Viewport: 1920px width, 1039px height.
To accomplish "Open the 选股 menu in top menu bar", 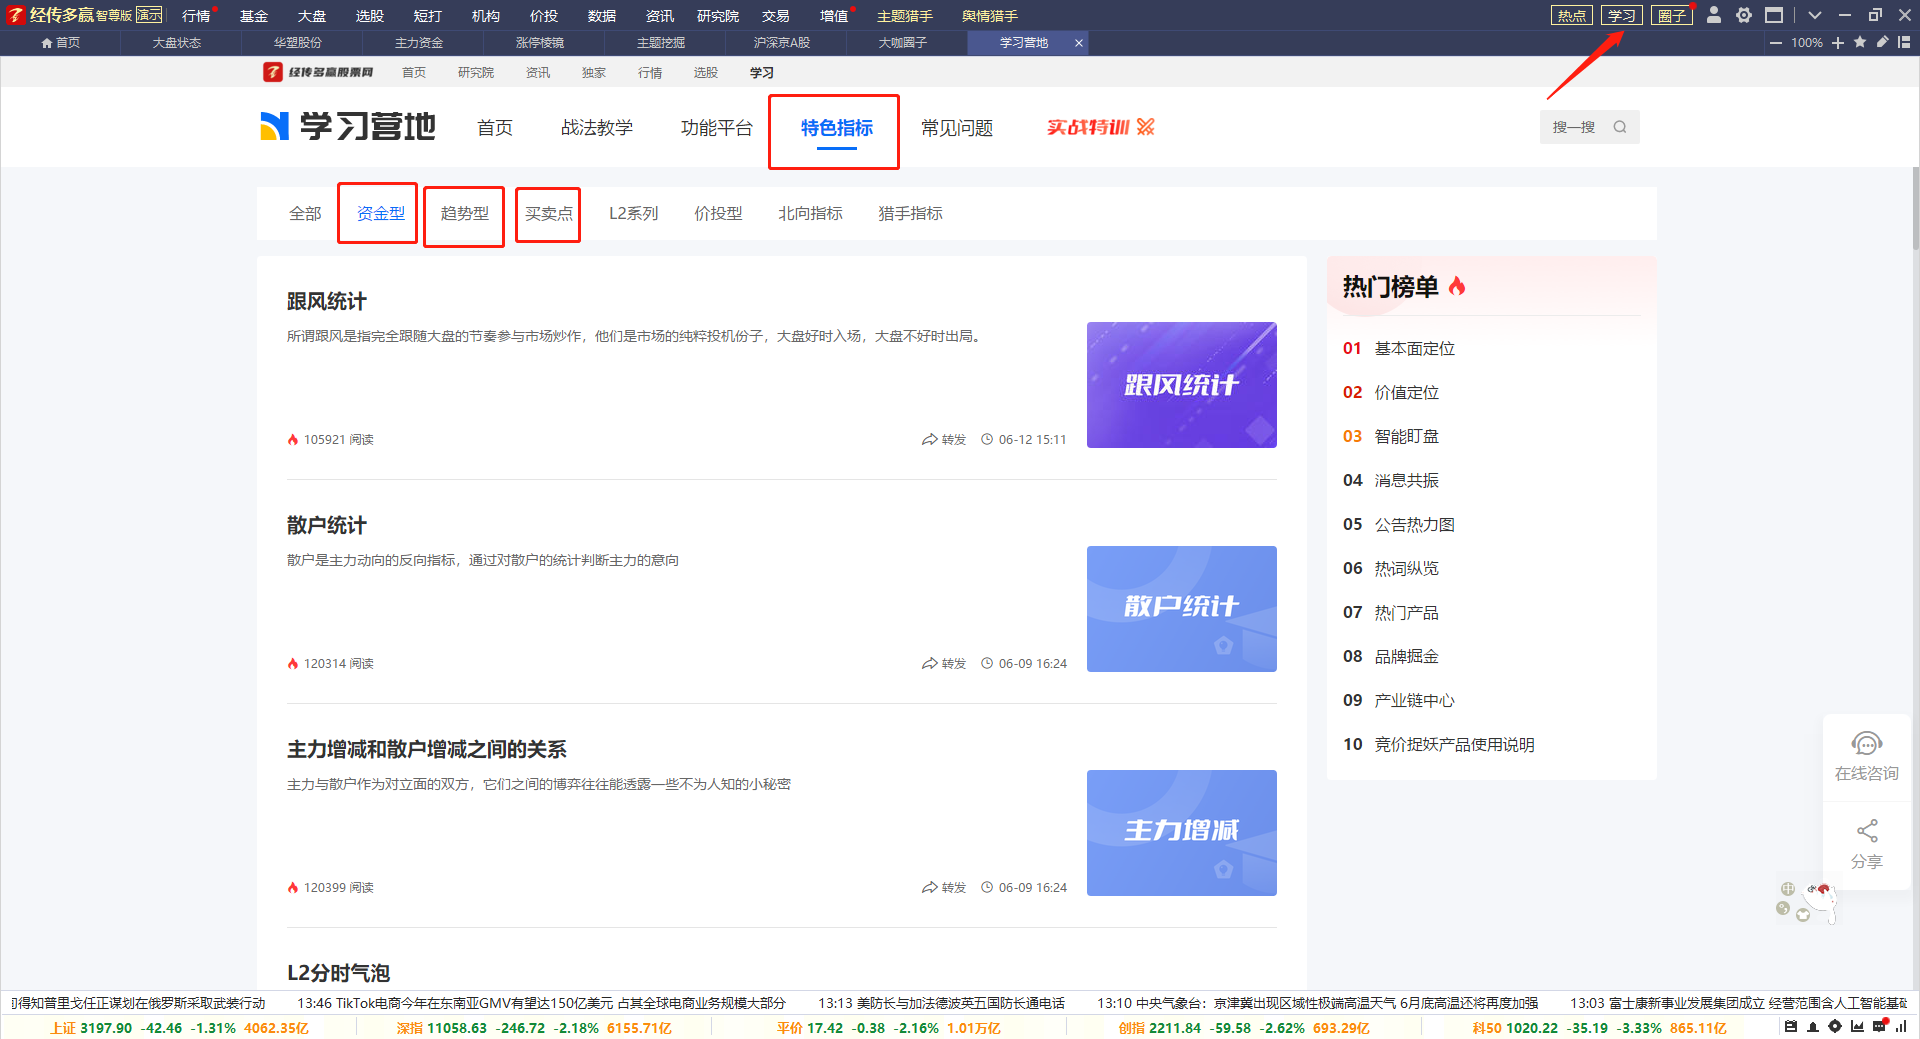I will [x=369, y=16].
